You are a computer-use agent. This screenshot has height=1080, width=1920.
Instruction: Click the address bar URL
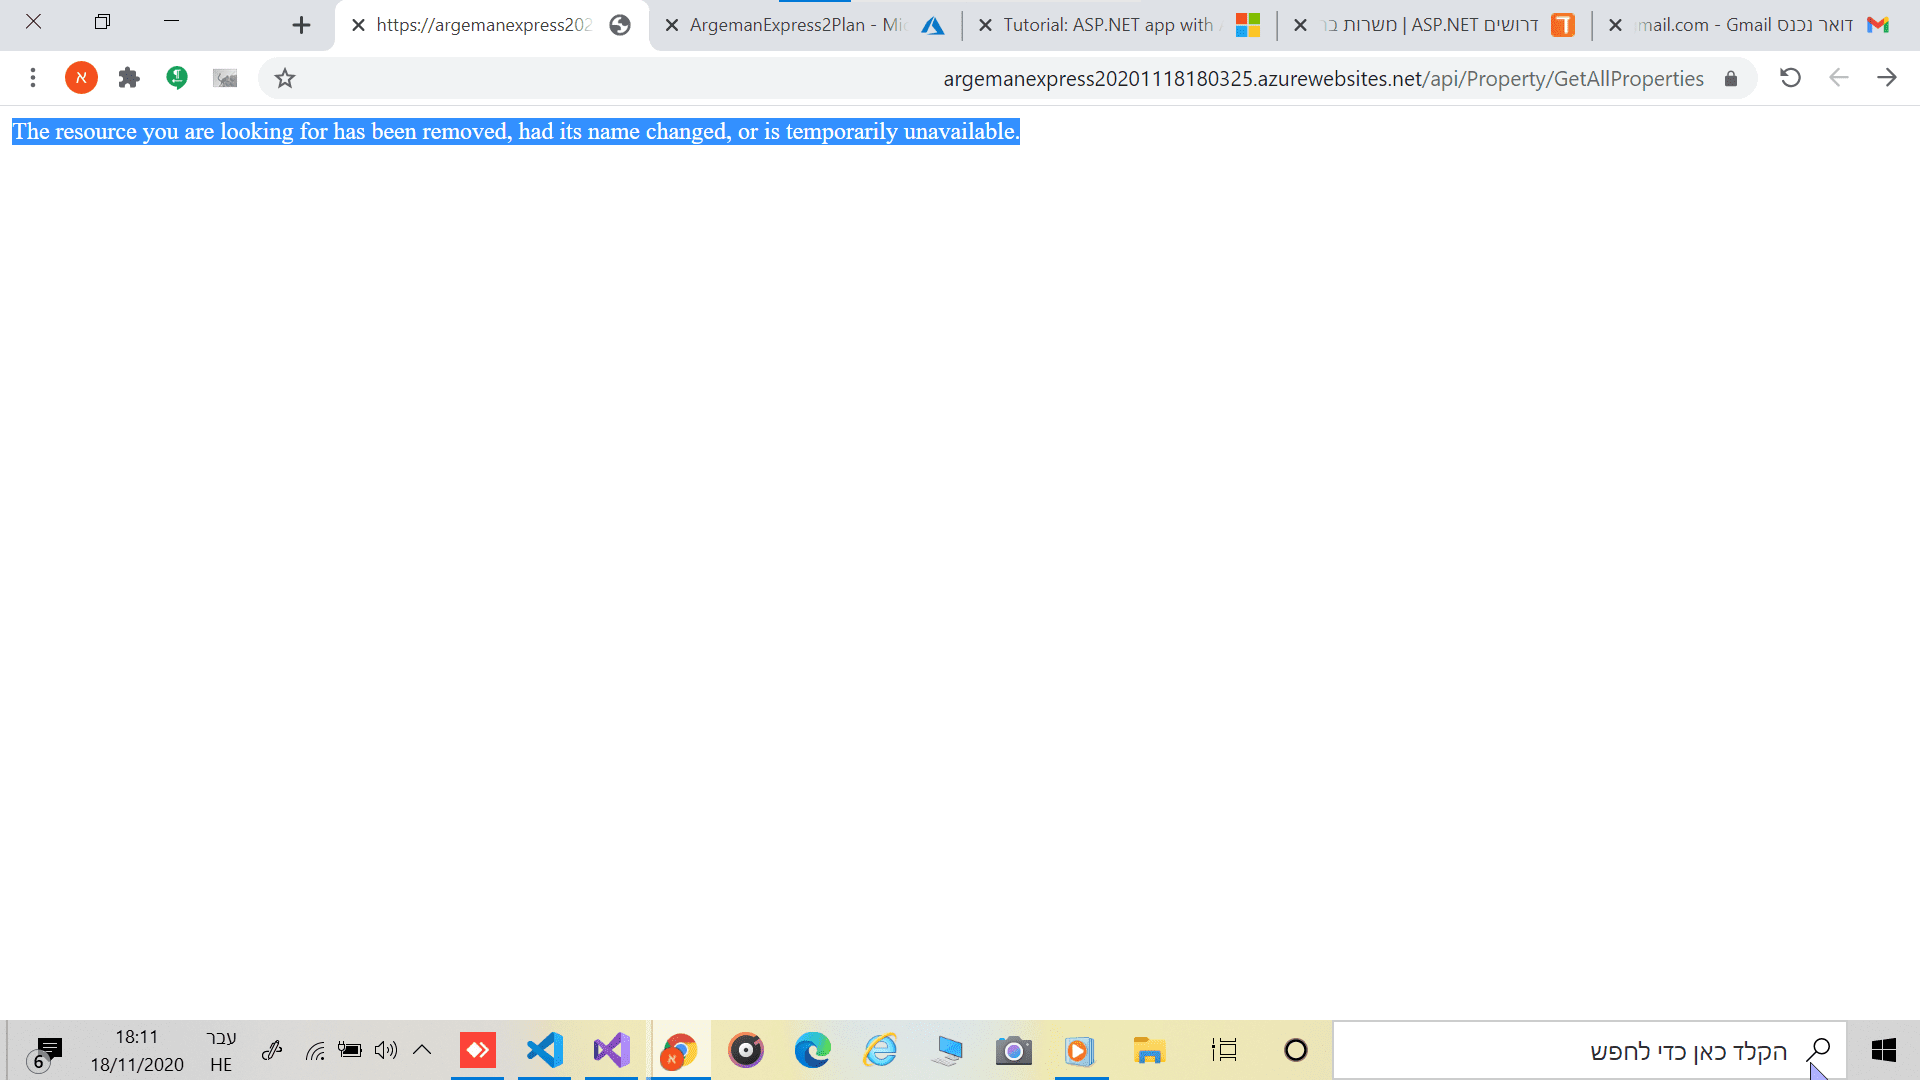pyautogui.click(x=1322, y=79)
